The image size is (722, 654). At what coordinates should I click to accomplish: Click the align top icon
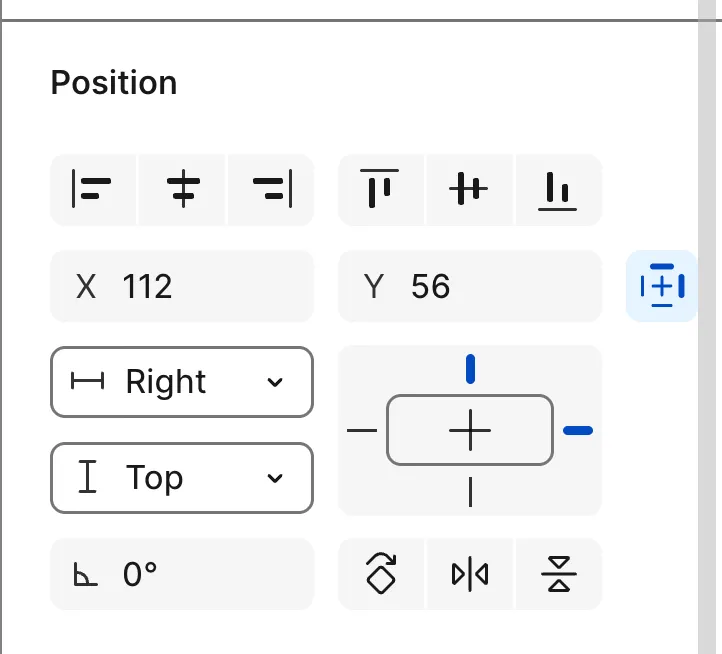(380, 189)
